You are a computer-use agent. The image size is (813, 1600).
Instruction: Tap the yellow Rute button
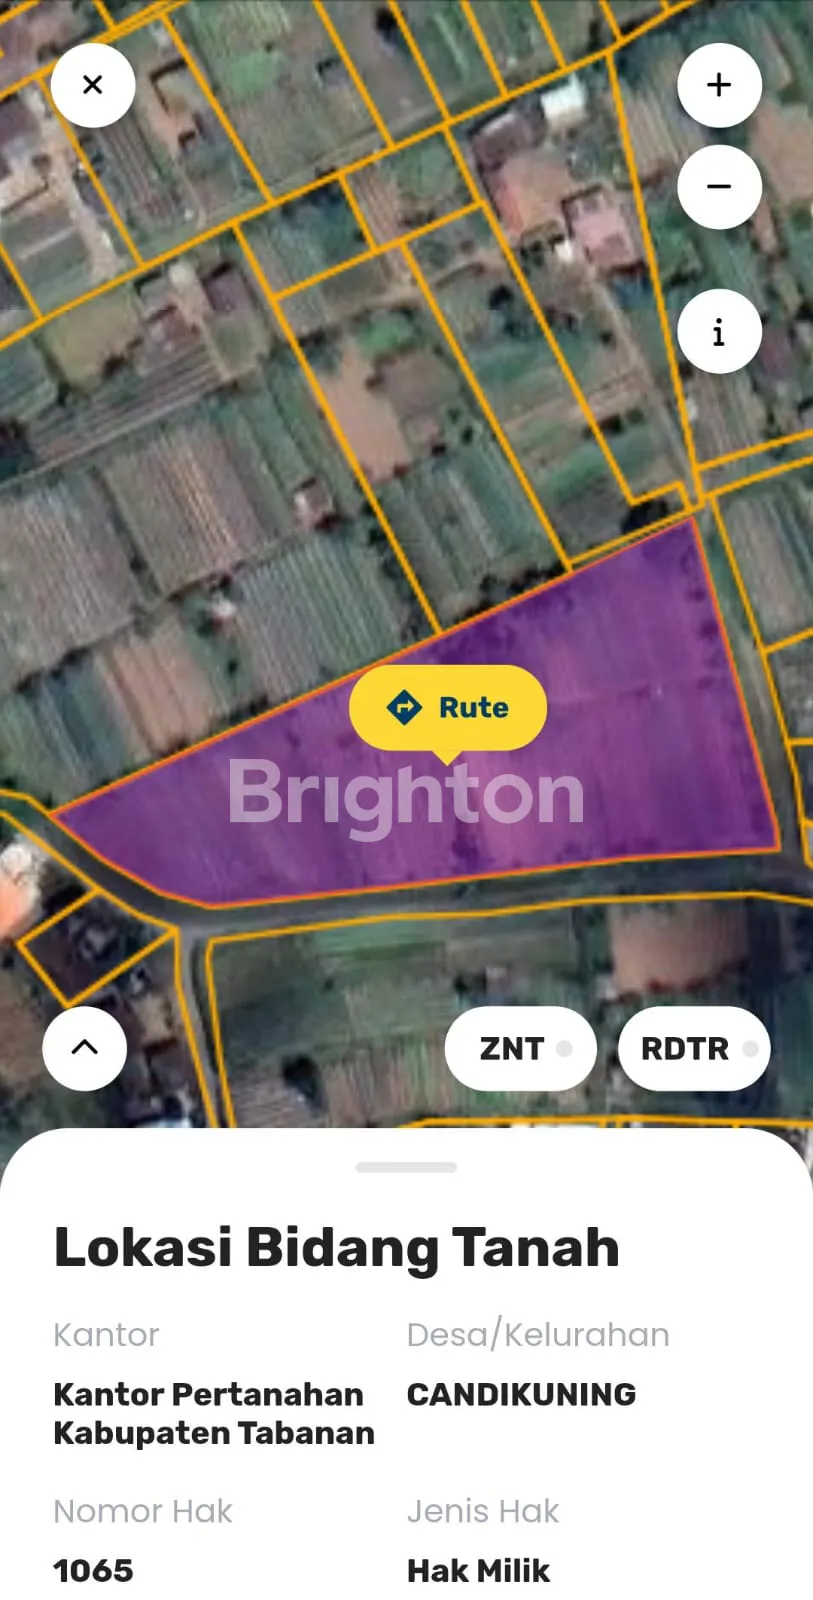pyautogui.click(x=448, y=708)
